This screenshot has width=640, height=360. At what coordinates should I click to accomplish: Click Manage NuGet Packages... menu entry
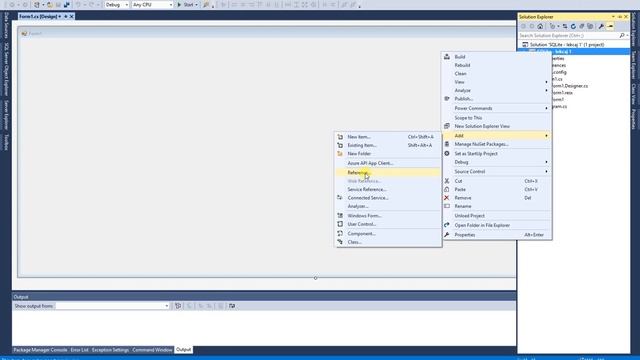(x=497, y=144)
